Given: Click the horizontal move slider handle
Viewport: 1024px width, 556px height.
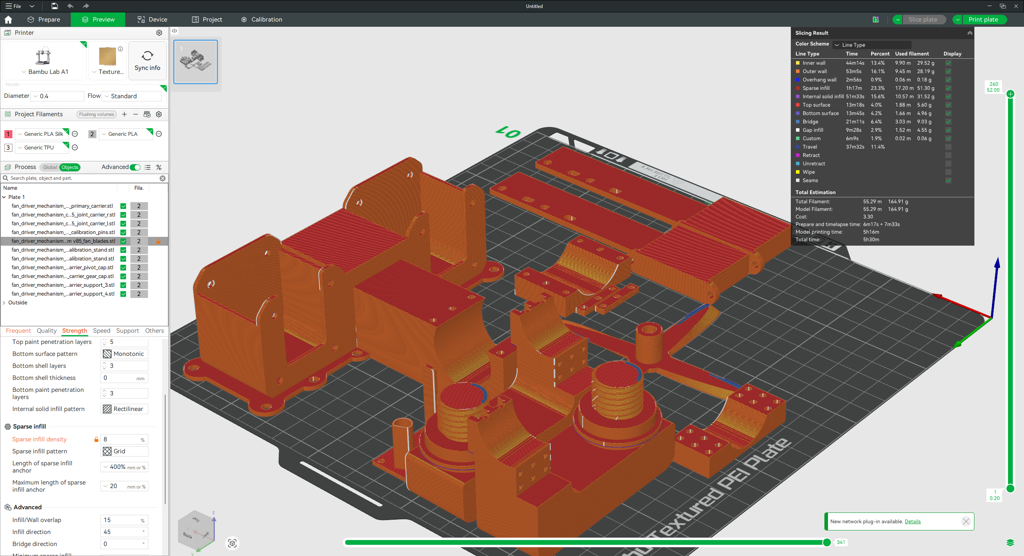Looking at the screenshot, I should (827, 542).
